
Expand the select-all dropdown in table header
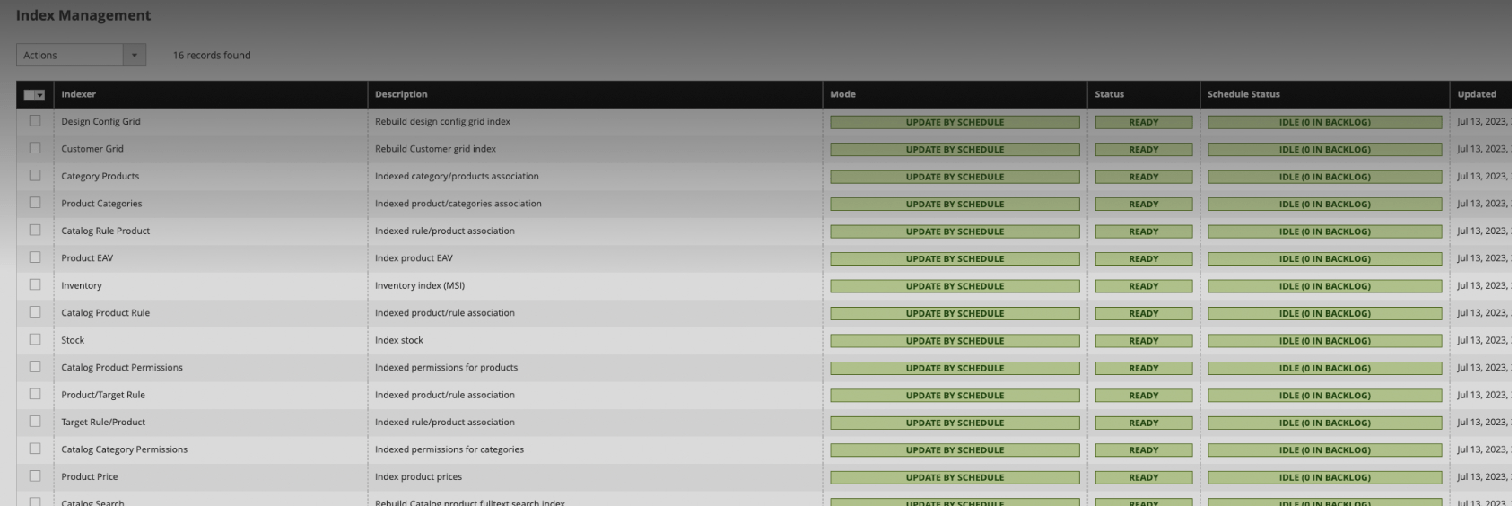click(x=40, y=95)
